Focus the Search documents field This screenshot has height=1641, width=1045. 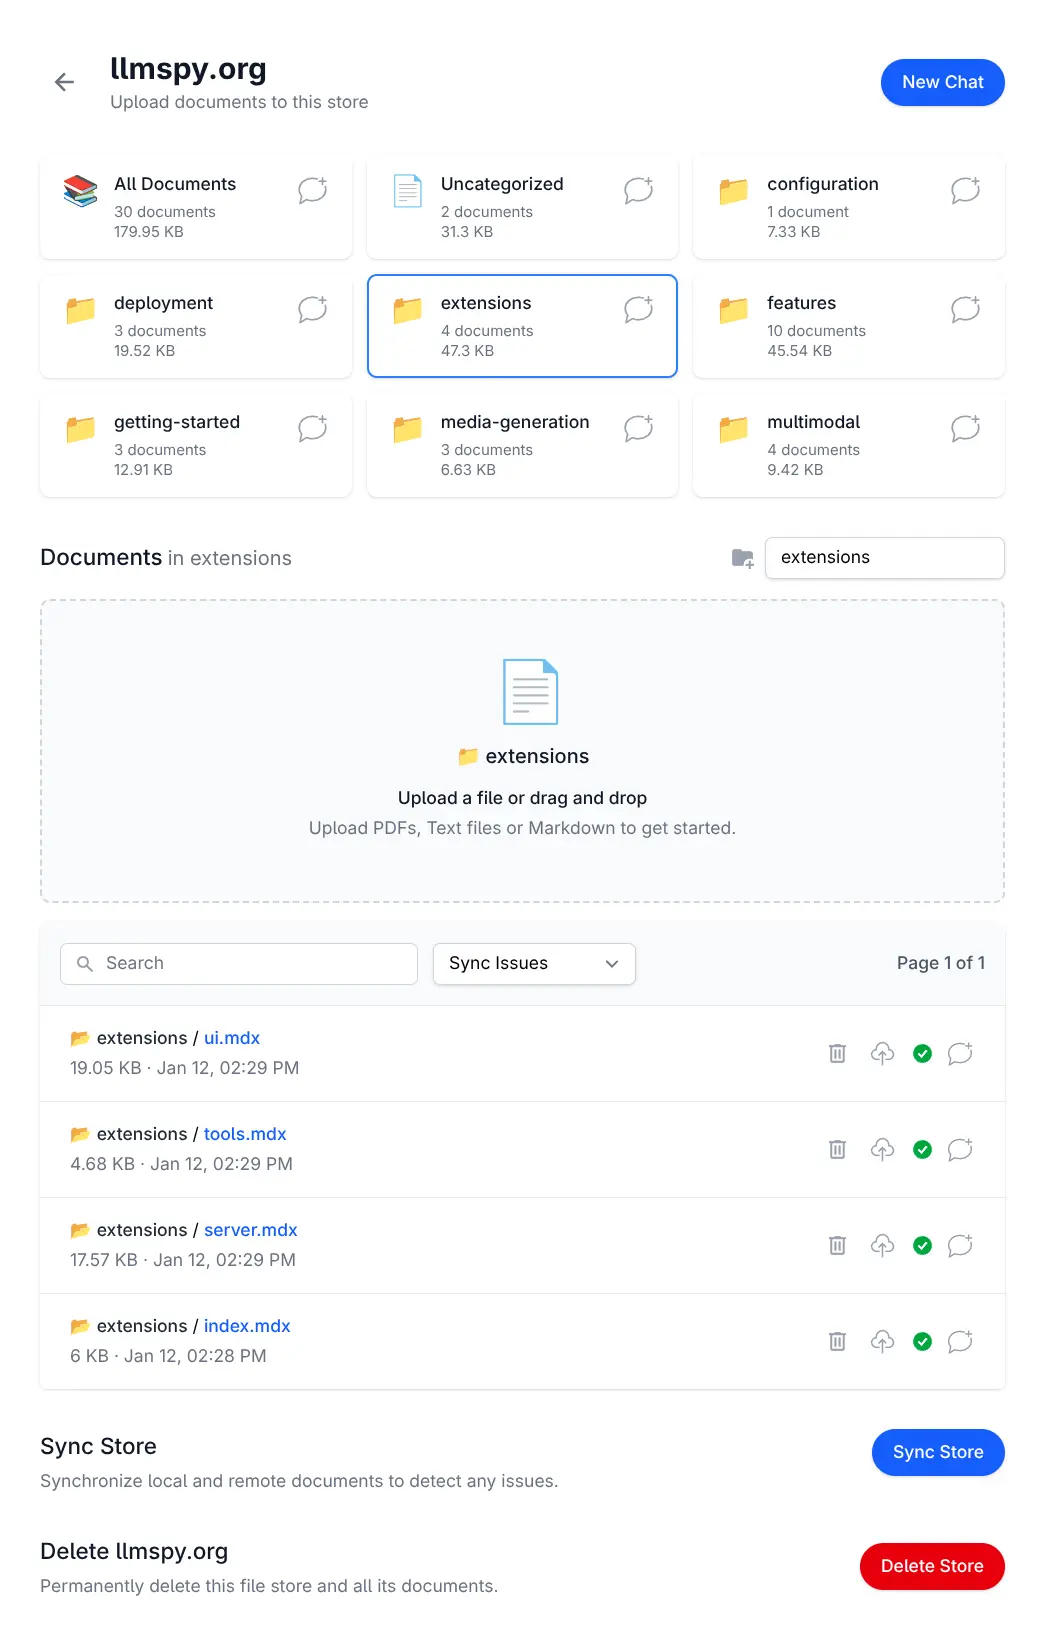click(240, 963)
